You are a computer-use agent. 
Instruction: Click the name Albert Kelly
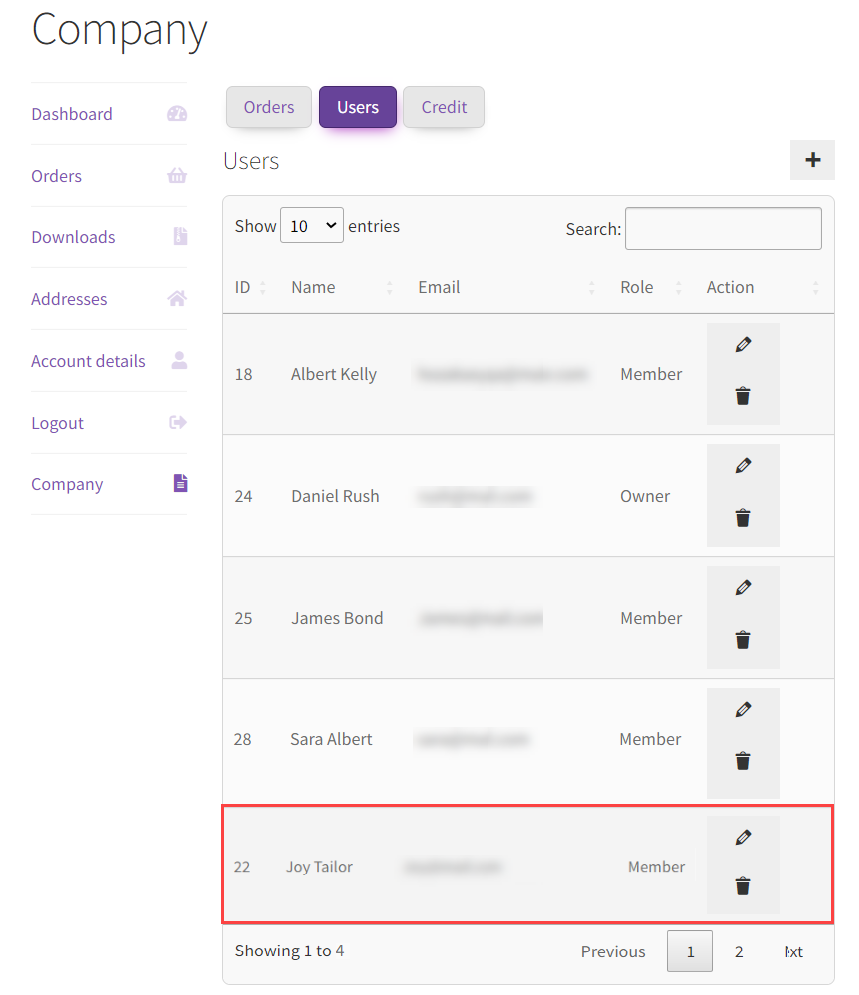point(334,374)
